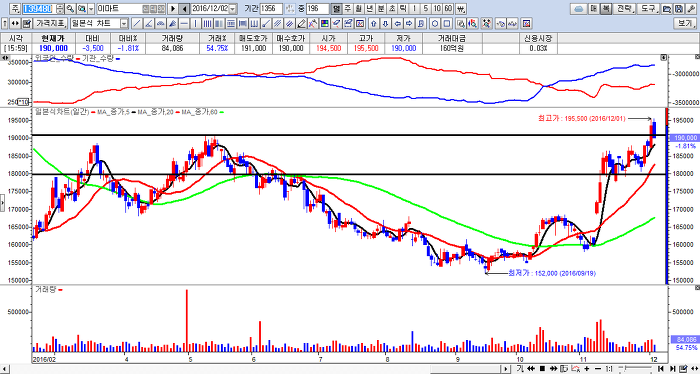Click the stock search magnifier icon
The height and width of the screenshot is (374, 700).
(x=70, y=9)
